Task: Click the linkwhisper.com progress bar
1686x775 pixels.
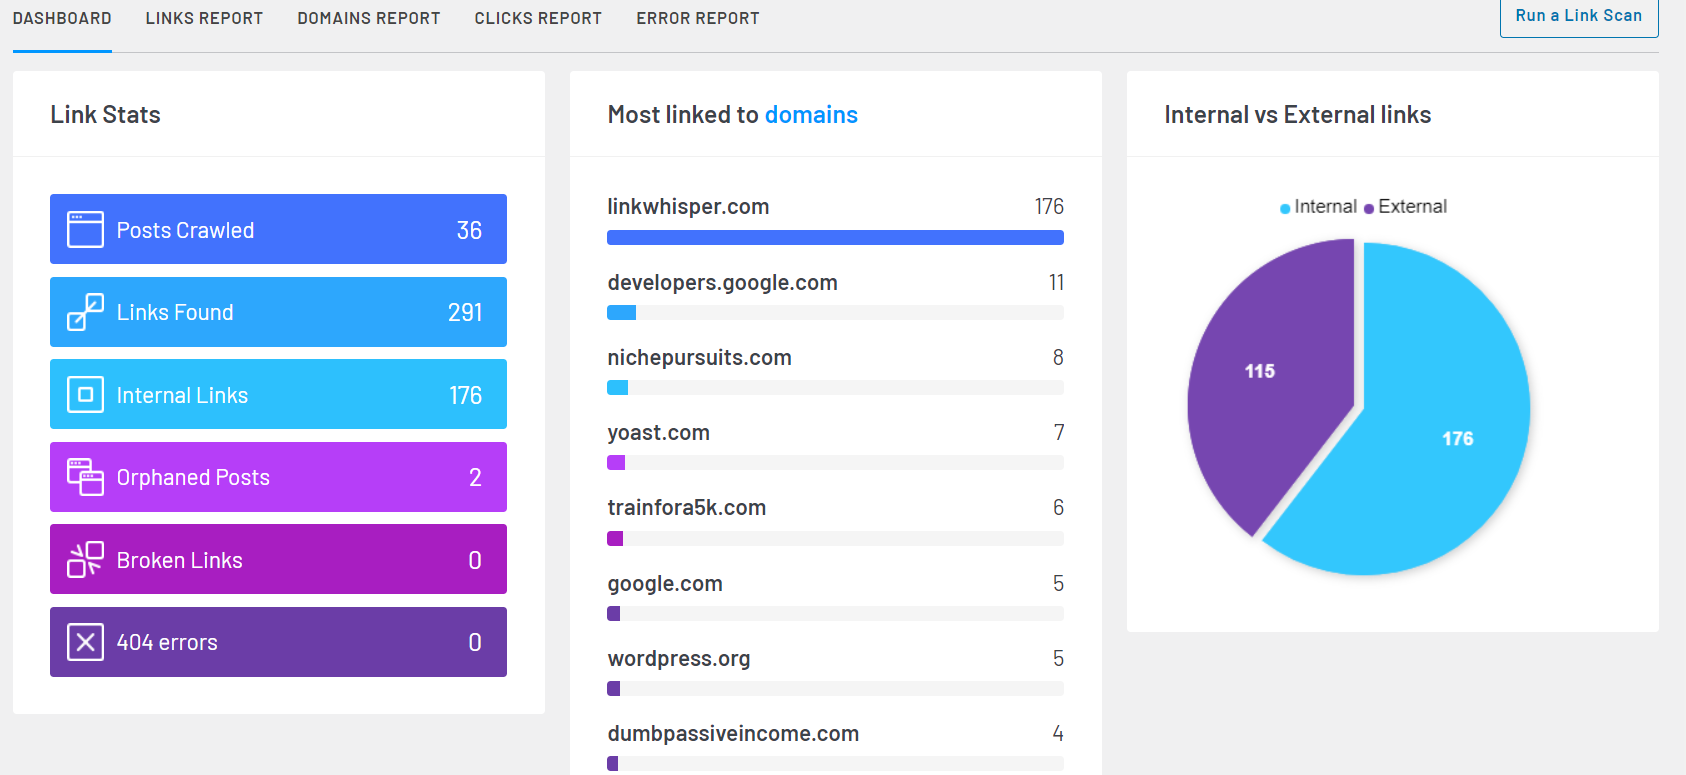Action: pos(835,237)
